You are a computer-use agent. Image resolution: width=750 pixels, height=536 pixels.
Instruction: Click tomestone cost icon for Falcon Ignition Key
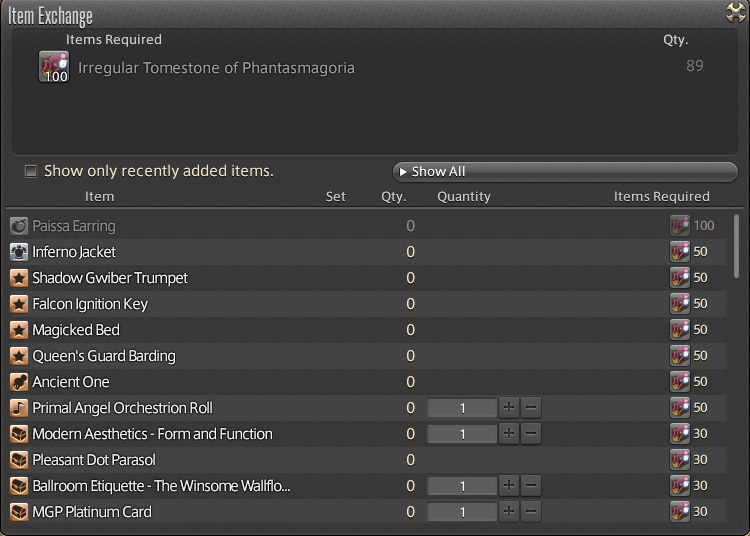(680, 303)
